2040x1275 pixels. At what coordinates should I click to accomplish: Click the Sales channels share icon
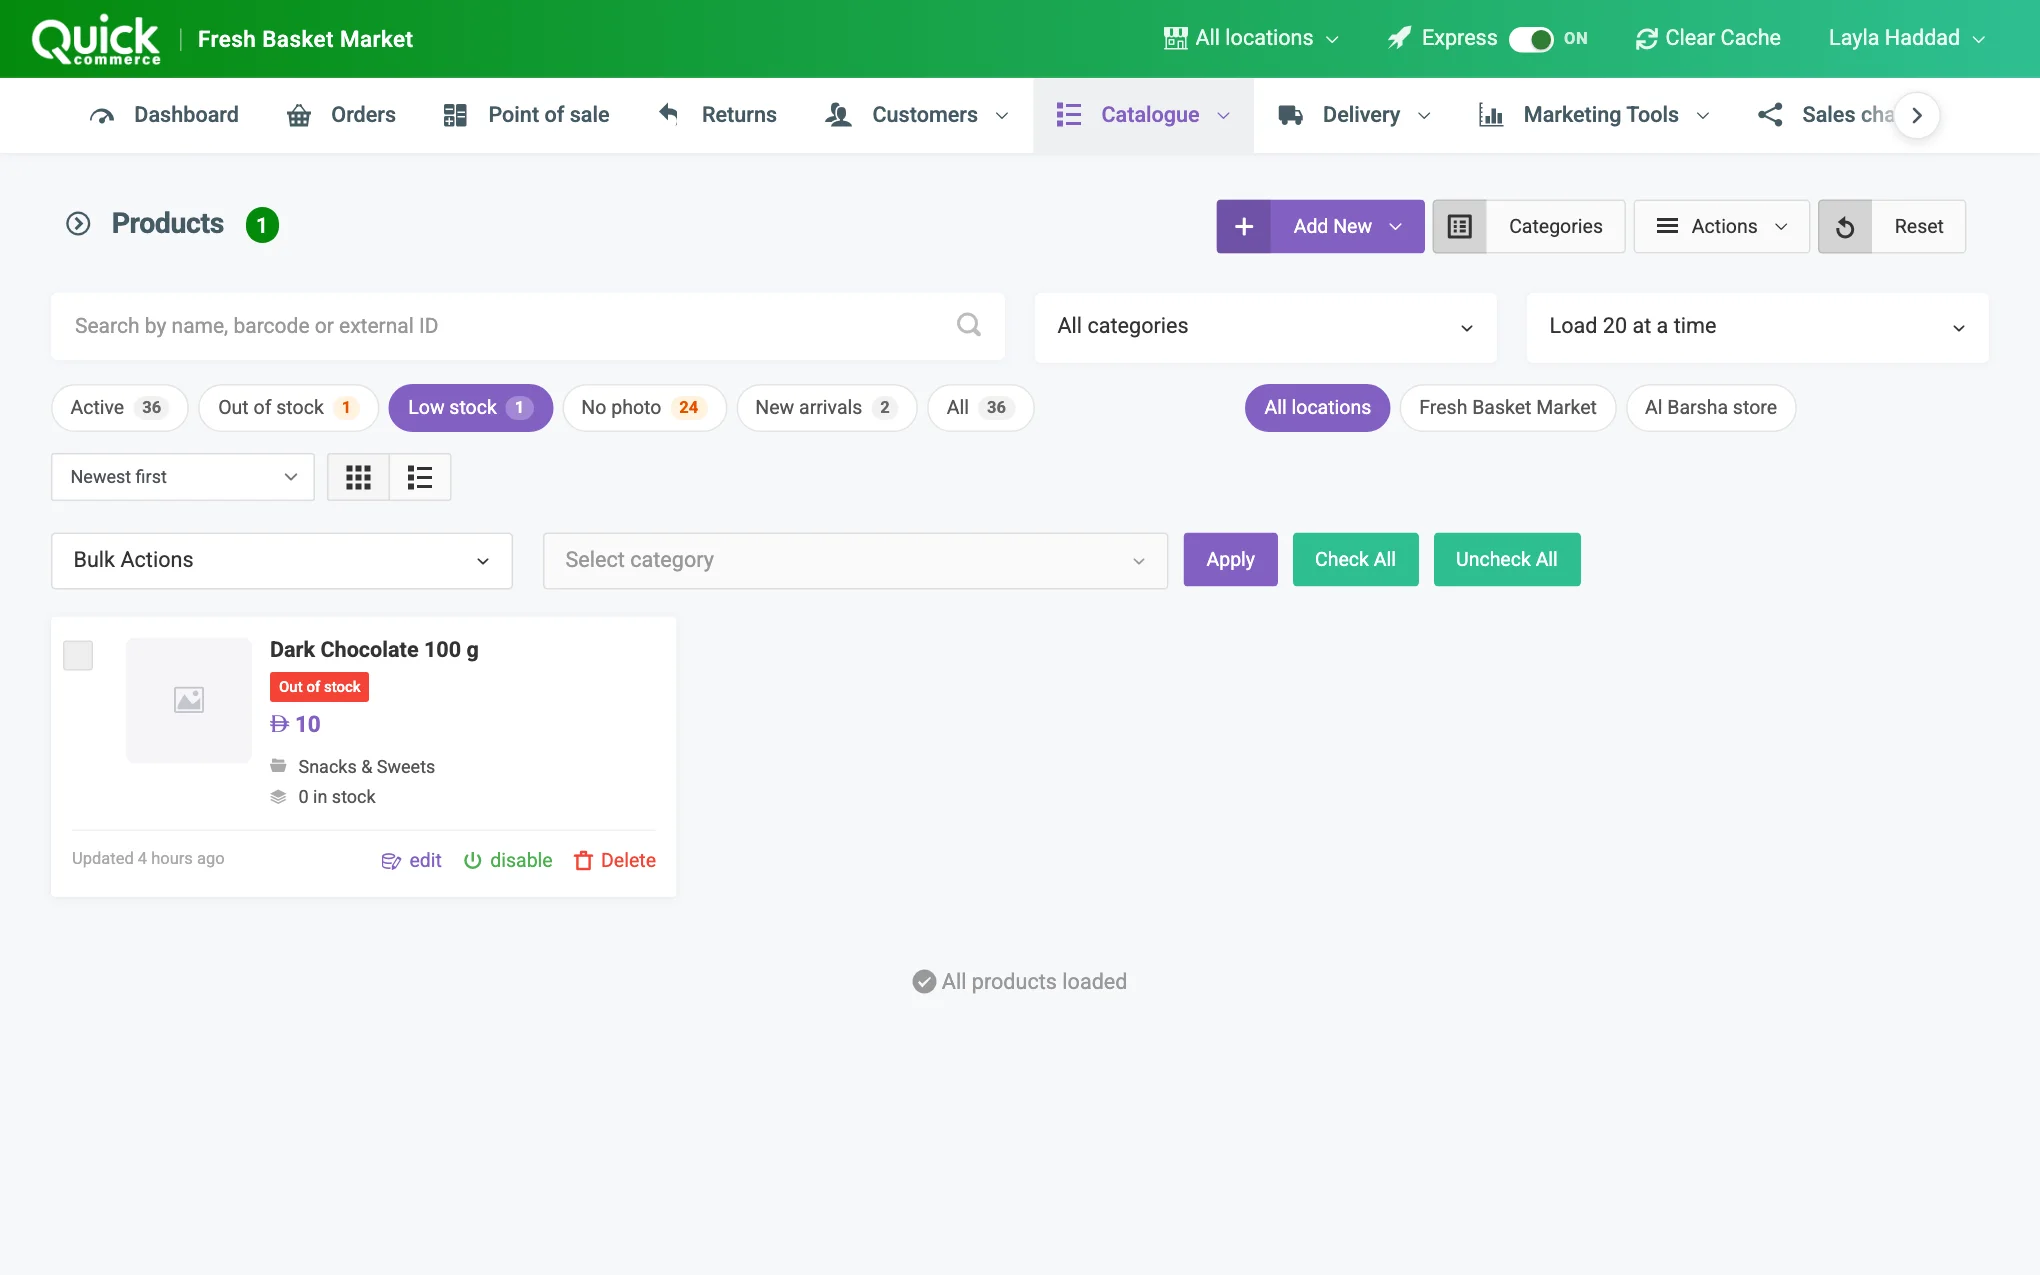[1770, 115]
